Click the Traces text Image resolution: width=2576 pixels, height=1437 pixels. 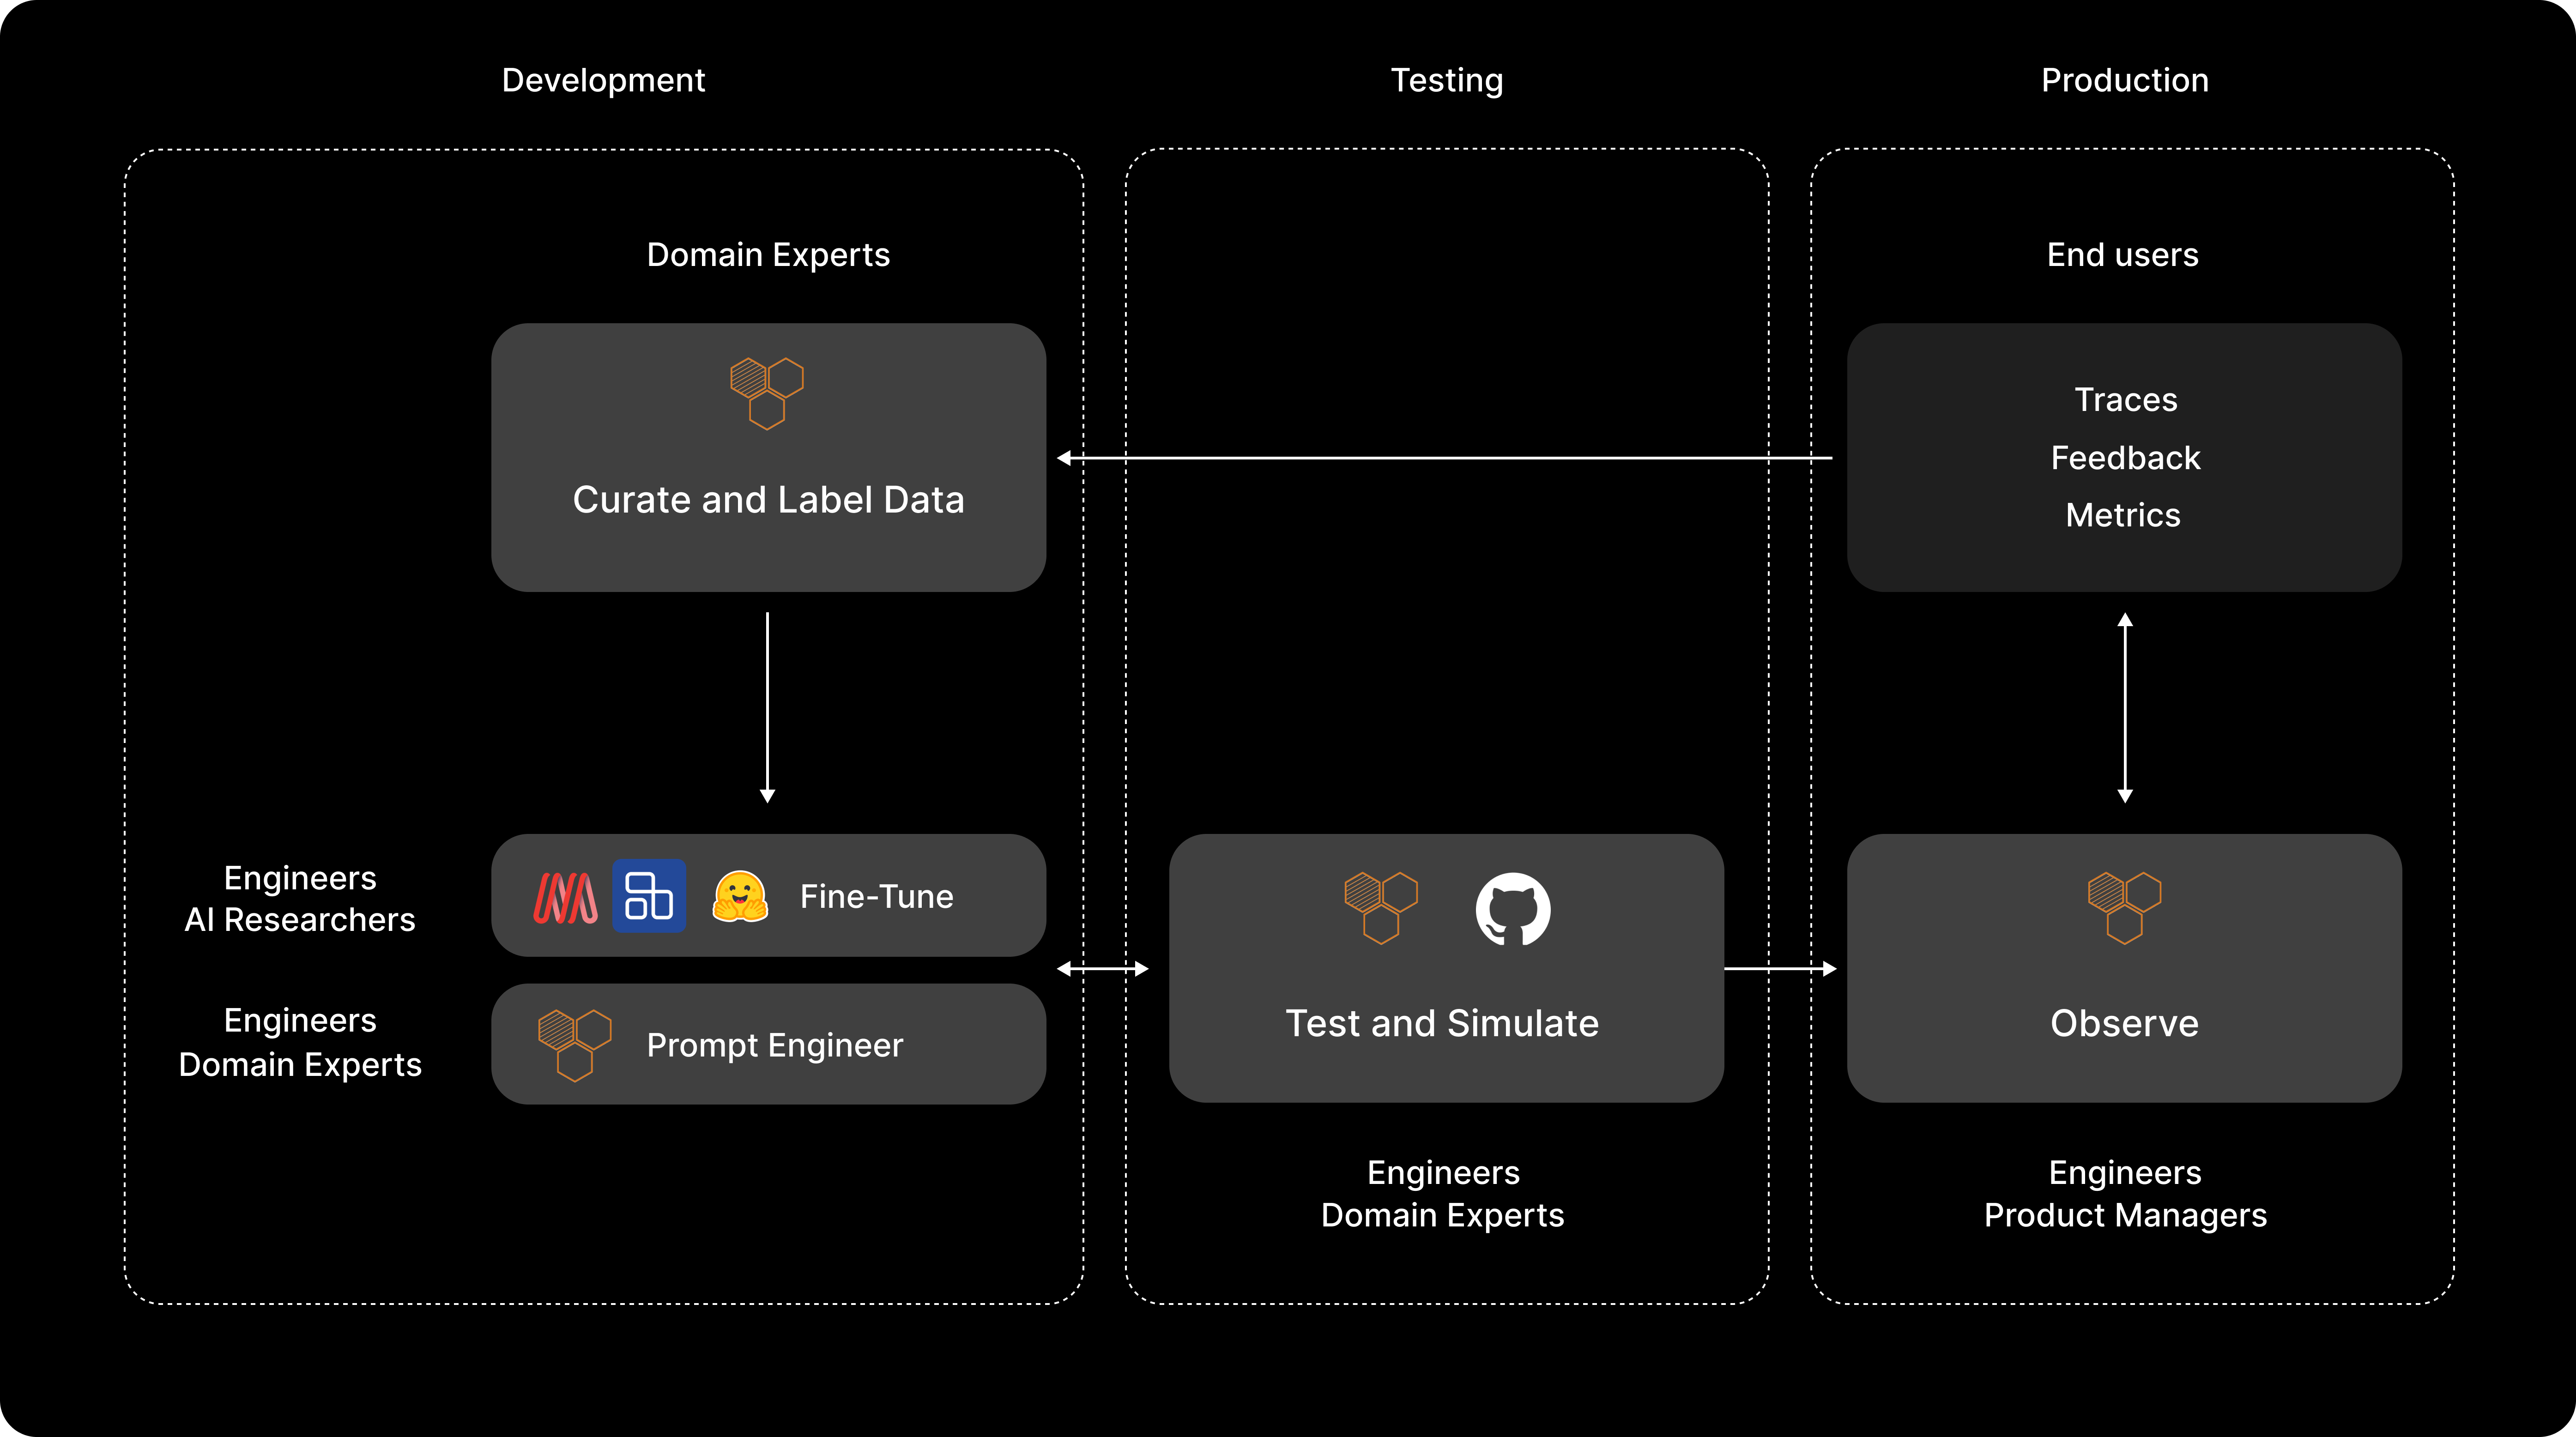(x=2126, y=400)
